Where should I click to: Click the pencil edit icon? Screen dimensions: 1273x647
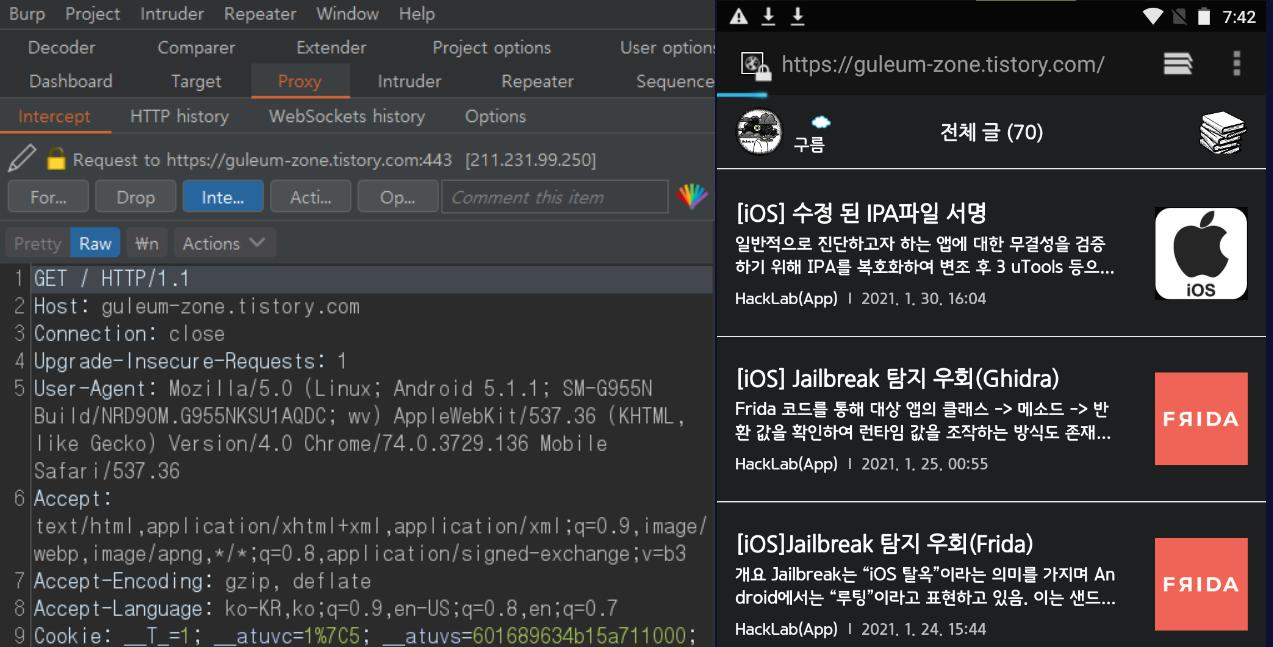click(22, 159)
